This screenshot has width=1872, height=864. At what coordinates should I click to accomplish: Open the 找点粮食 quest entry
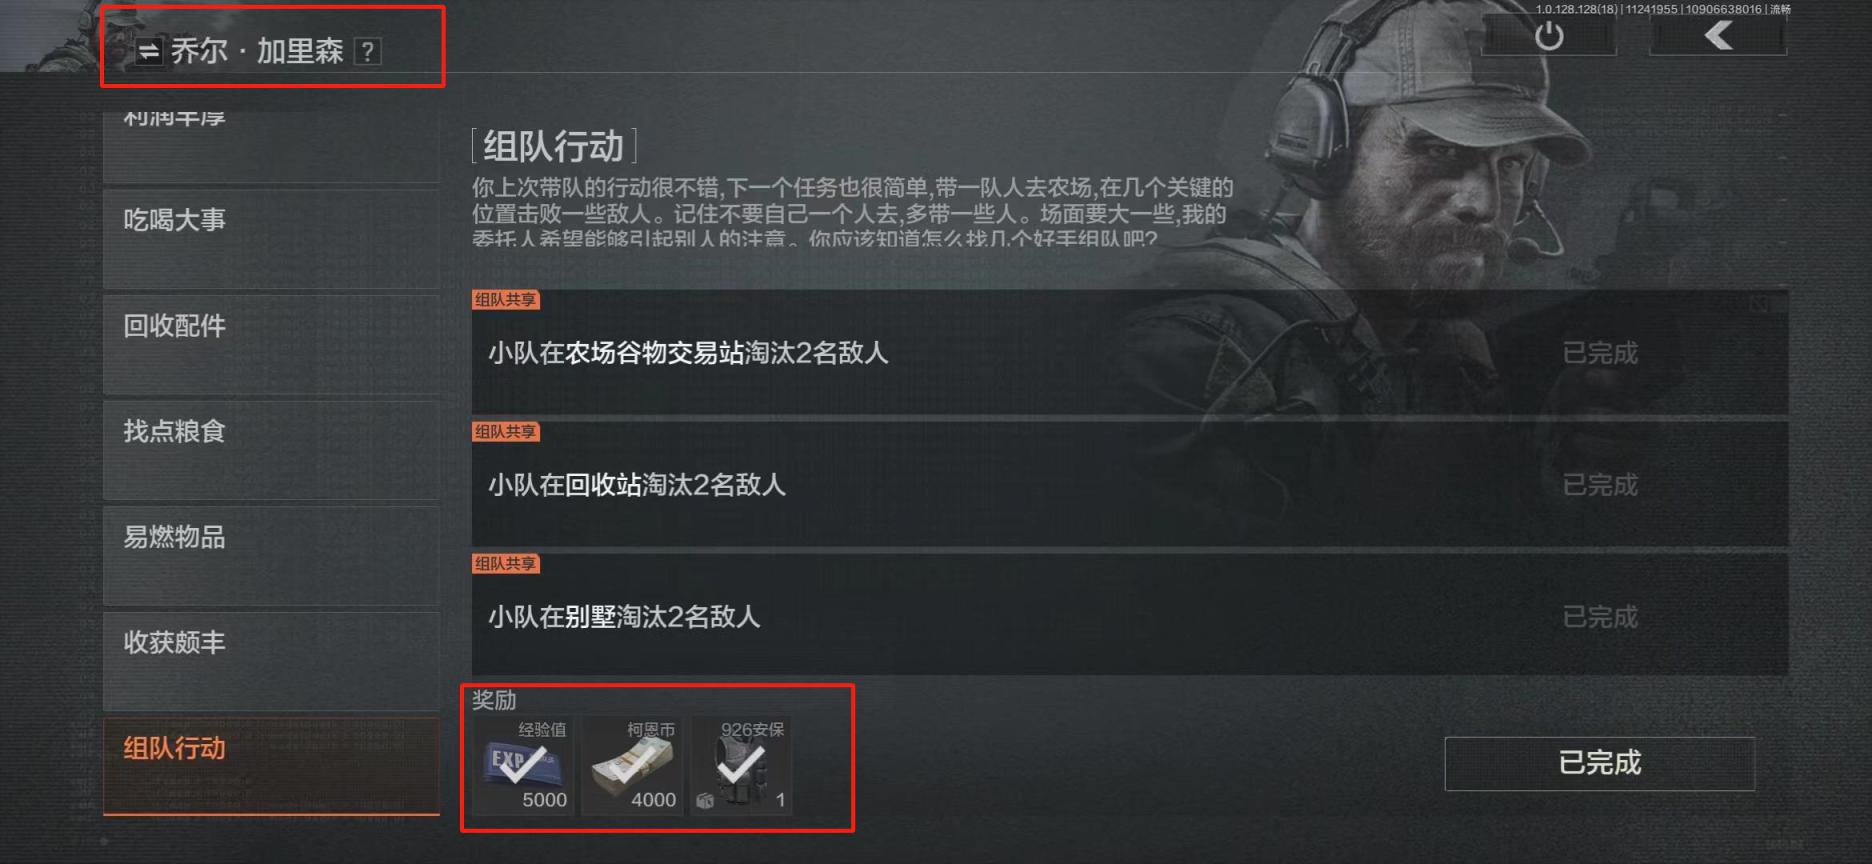pyautogui.click(x=271, y=450)
